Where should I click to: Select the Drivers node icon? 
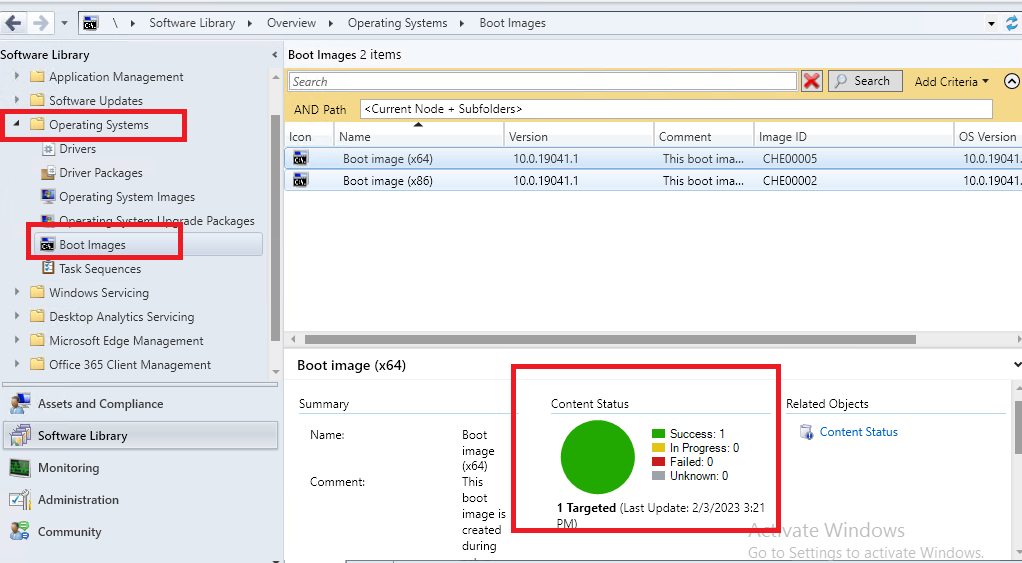[x=48, y=149]
